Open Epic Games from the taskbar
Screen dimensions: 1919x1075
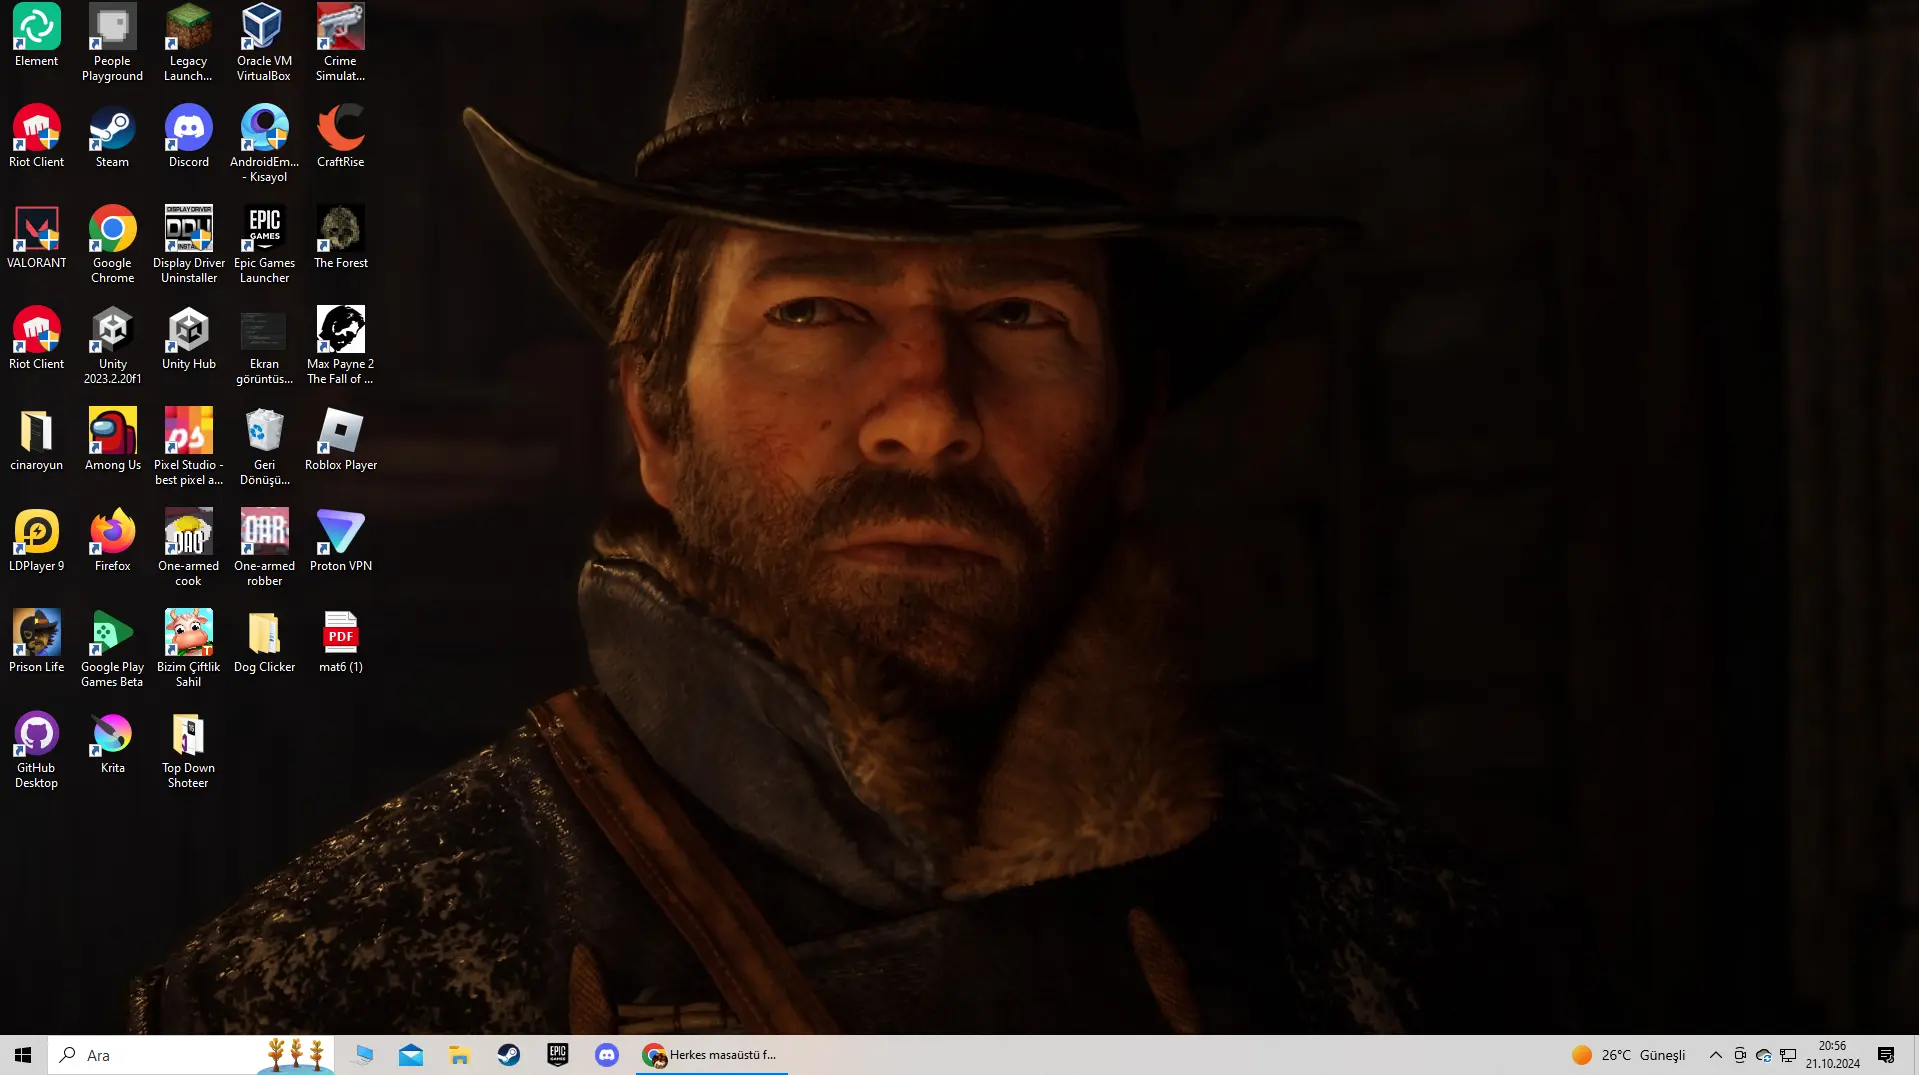[x=558, y=1055]
